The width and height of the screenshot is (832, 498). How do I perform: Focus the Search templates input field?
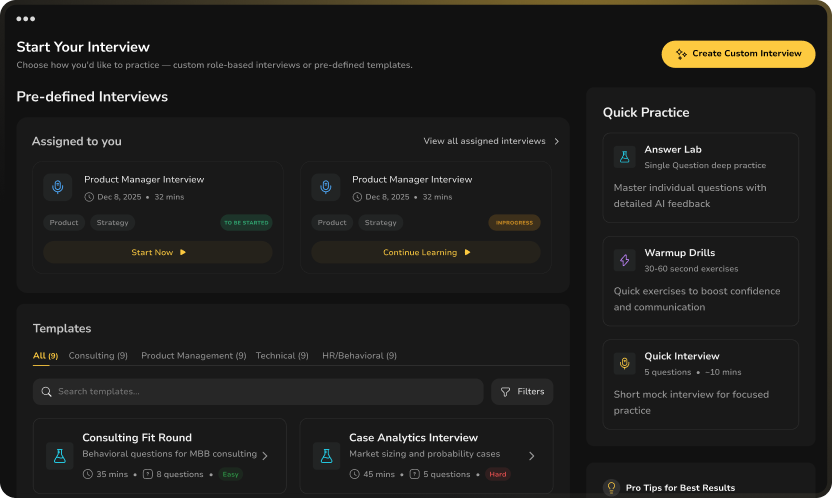point(258,392)
